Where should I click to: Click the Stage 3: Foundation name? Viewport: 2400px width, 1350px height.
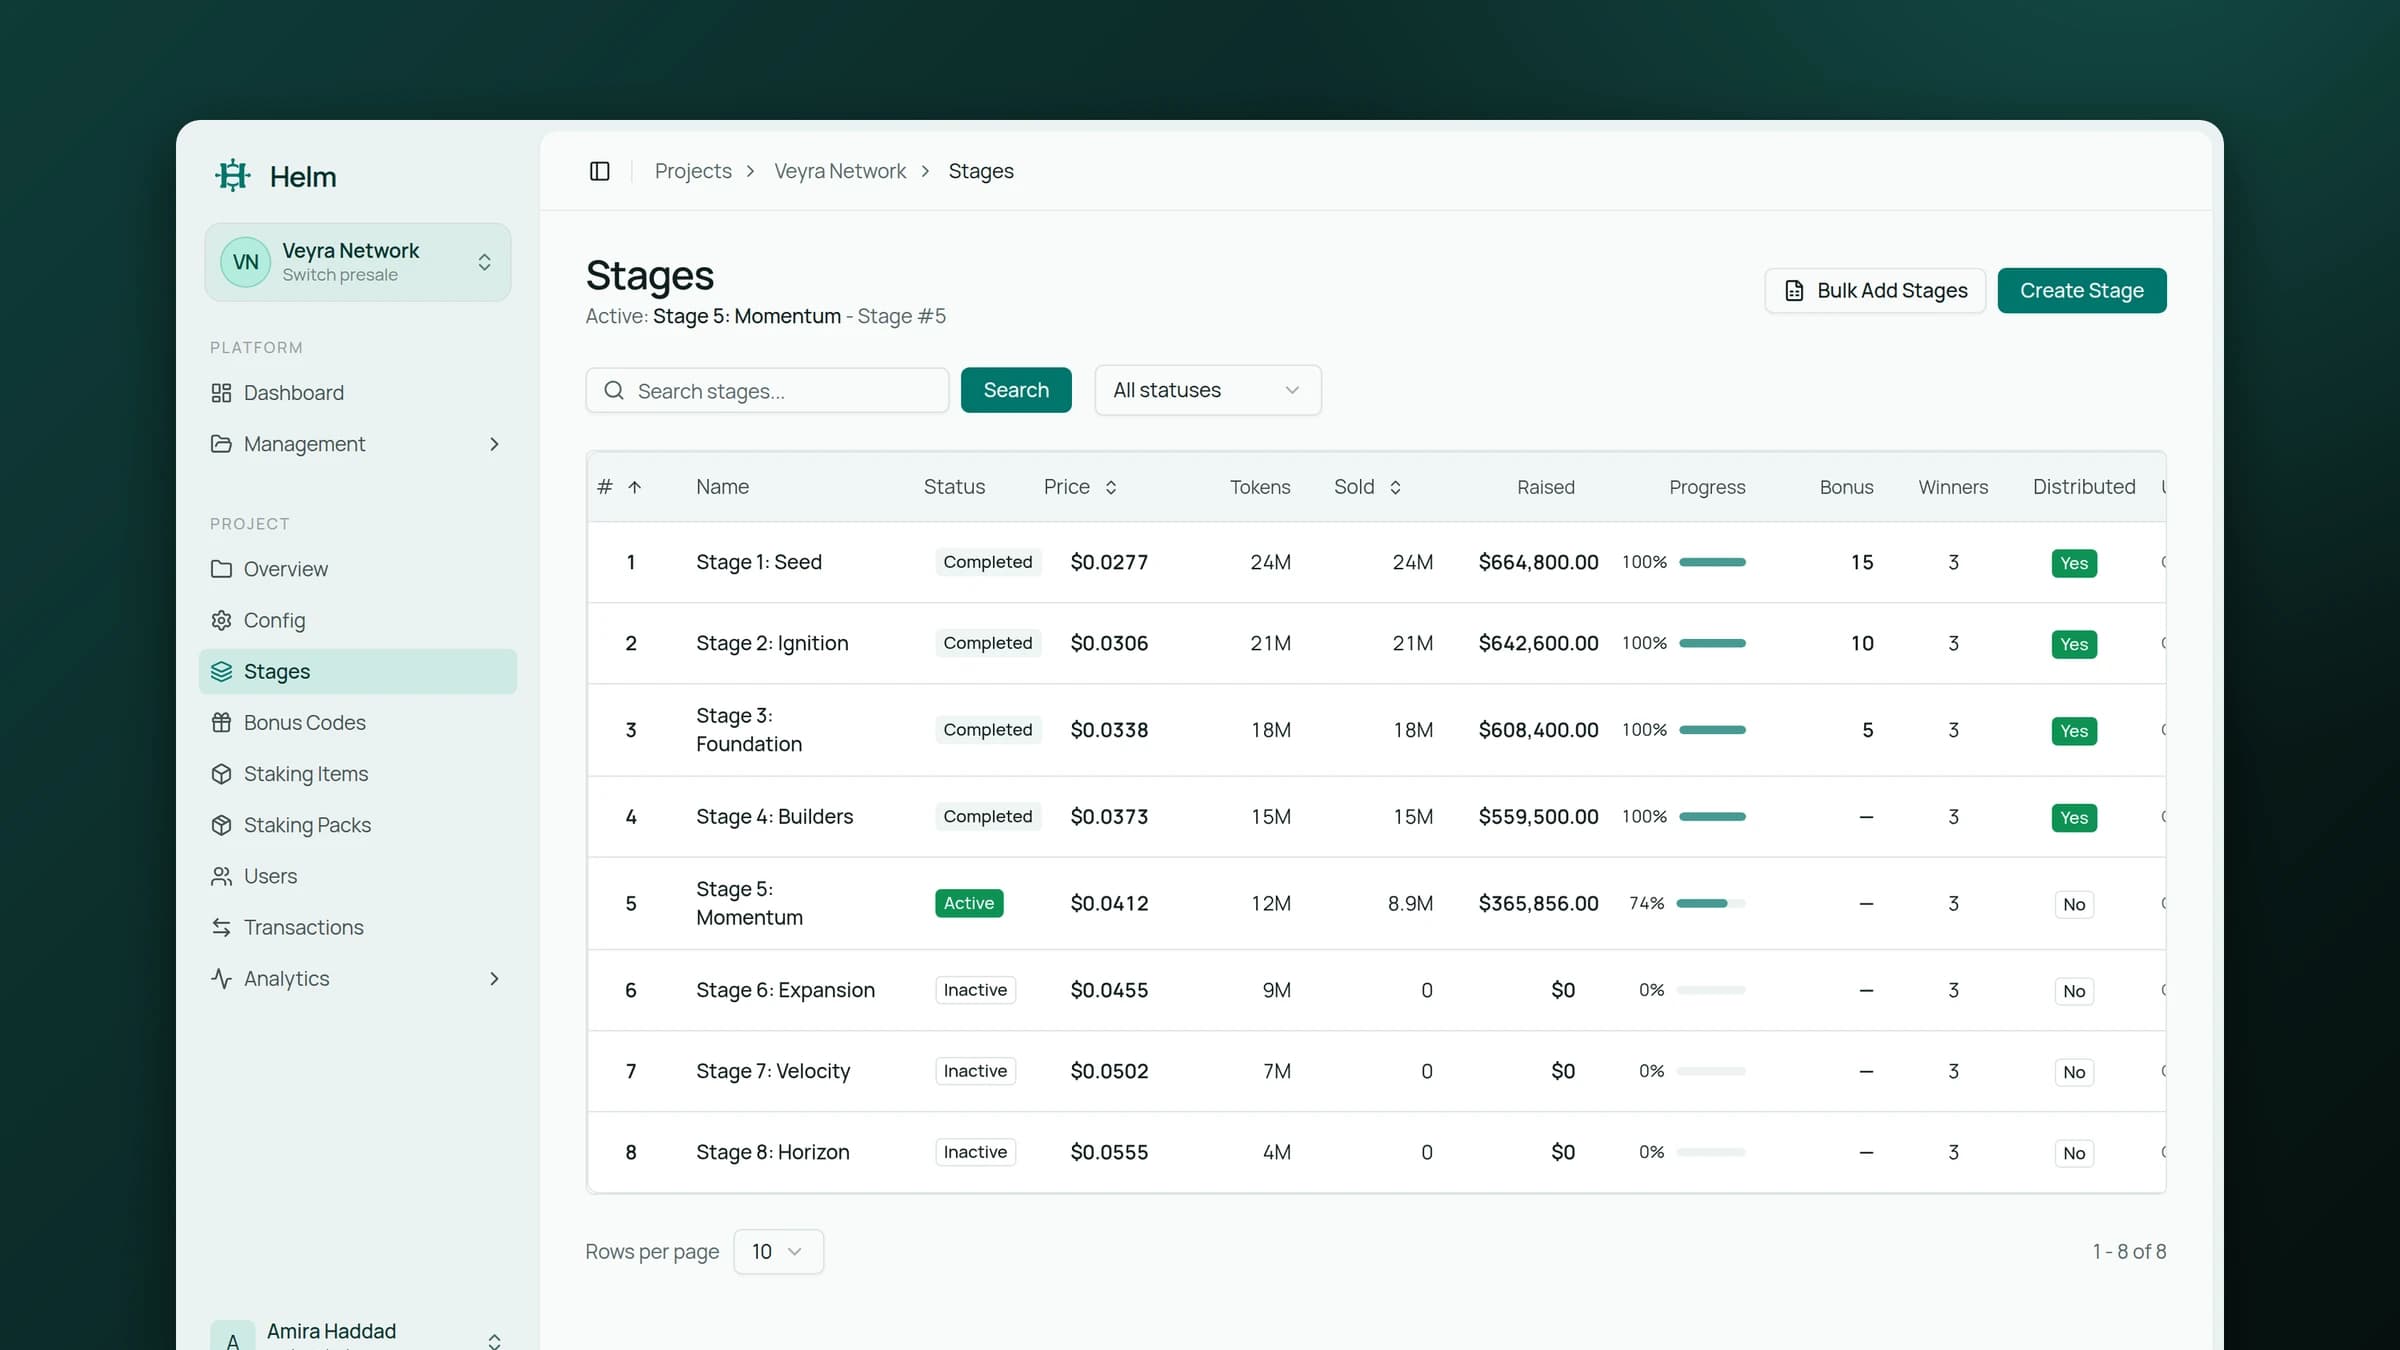click(x=749, y=730)
